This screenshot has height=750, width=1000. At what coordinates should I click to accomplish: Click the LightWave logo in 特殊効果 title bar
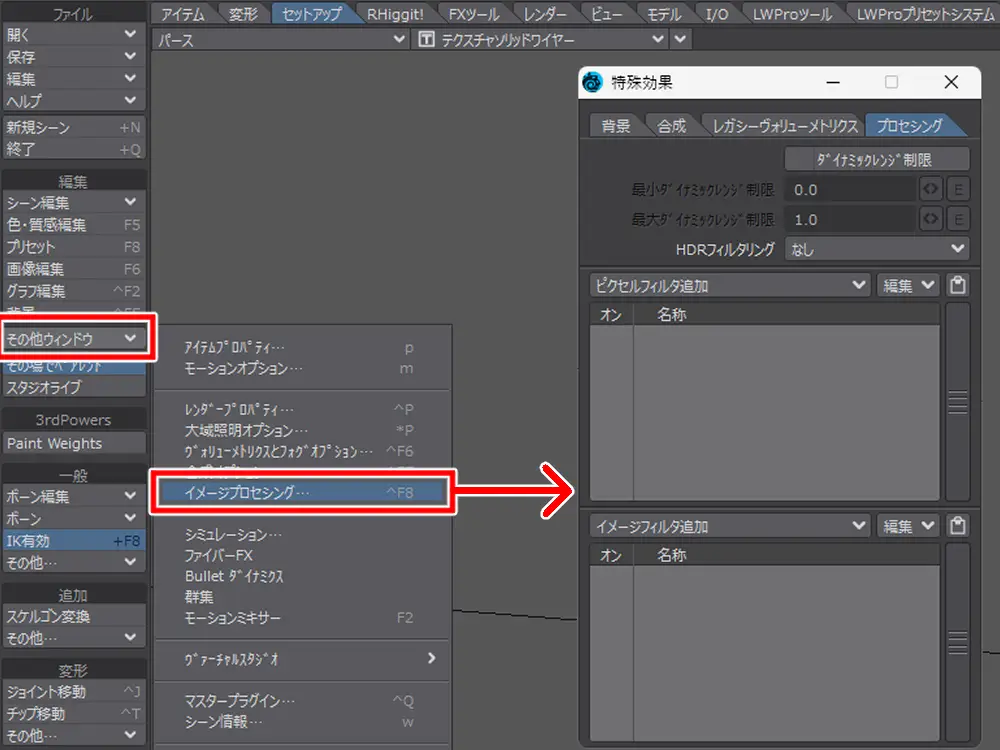point(593,83)
